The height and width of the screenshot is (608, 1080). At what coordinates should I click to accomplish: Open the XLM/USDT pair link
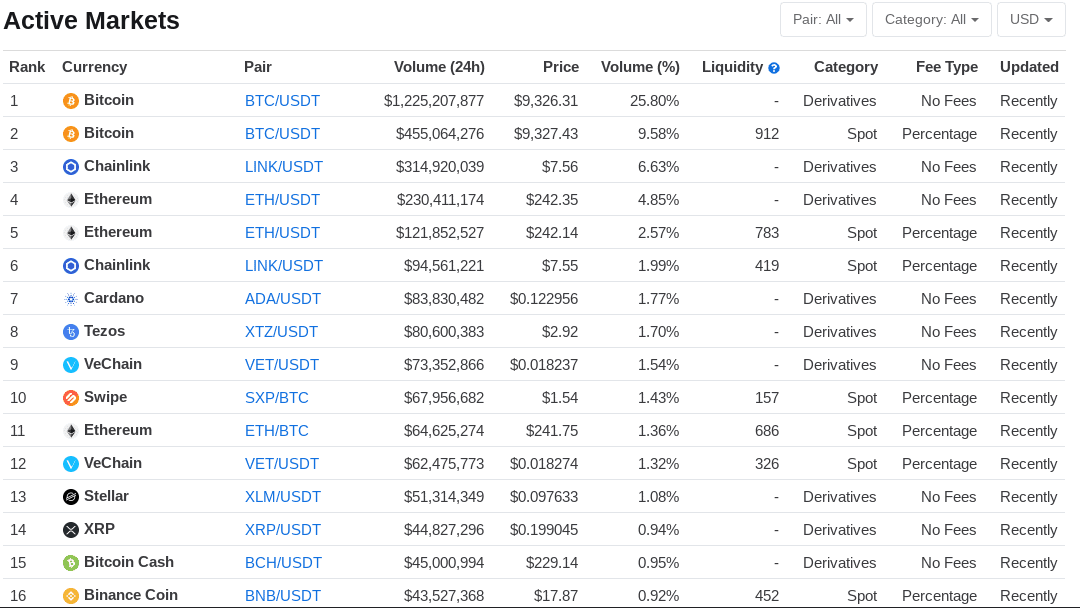pos(283,497)
